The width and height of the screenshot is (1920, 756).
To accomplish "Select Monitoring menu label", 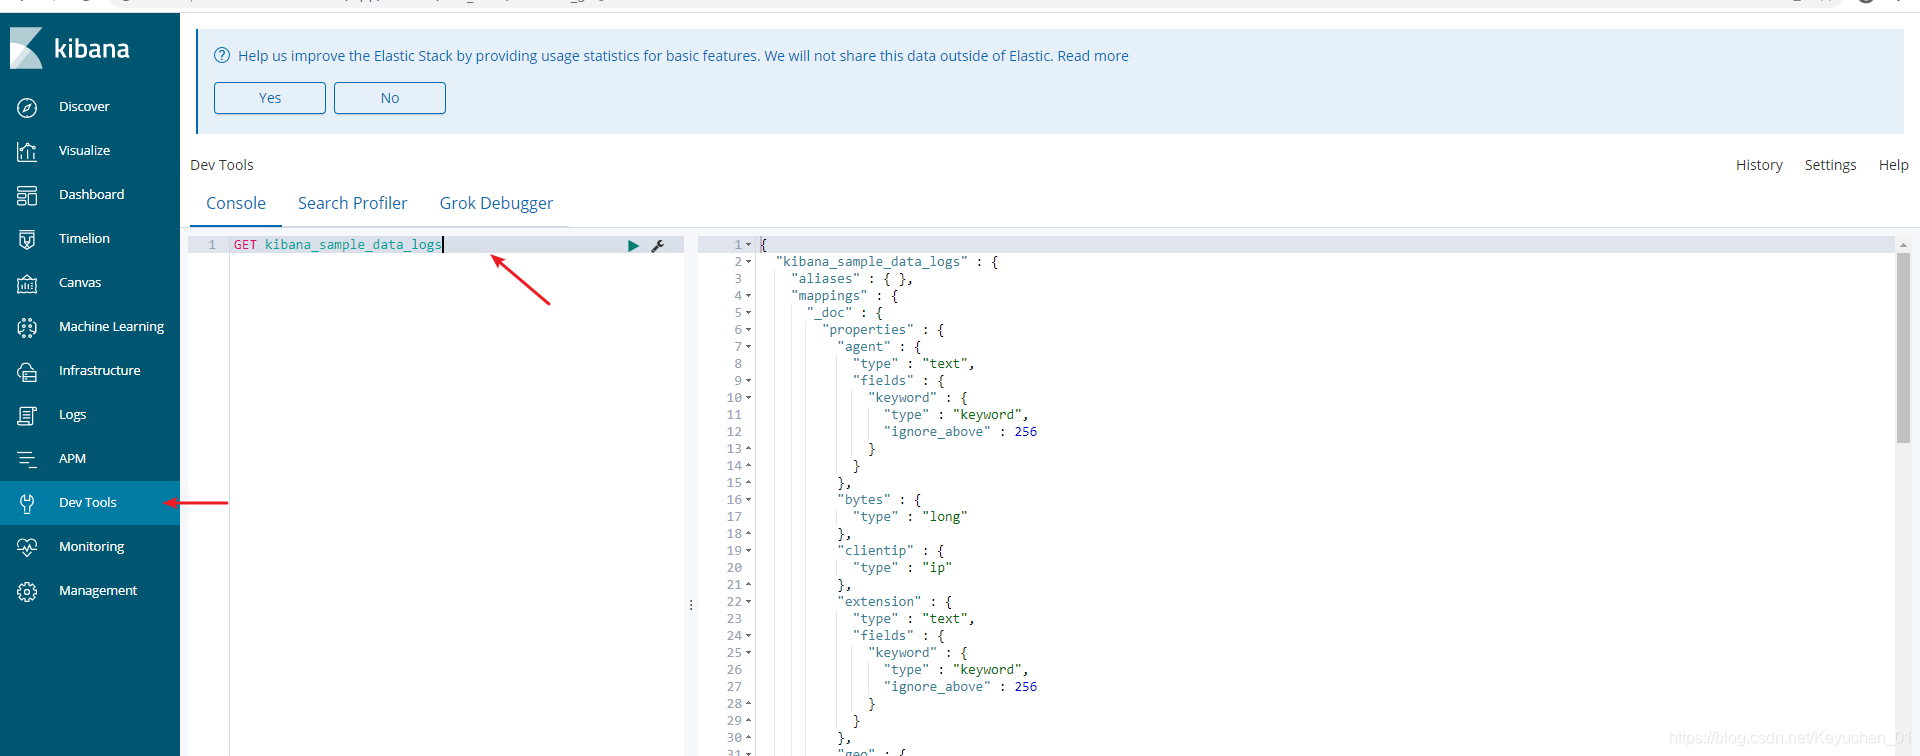I will click(x=91, y=547).
